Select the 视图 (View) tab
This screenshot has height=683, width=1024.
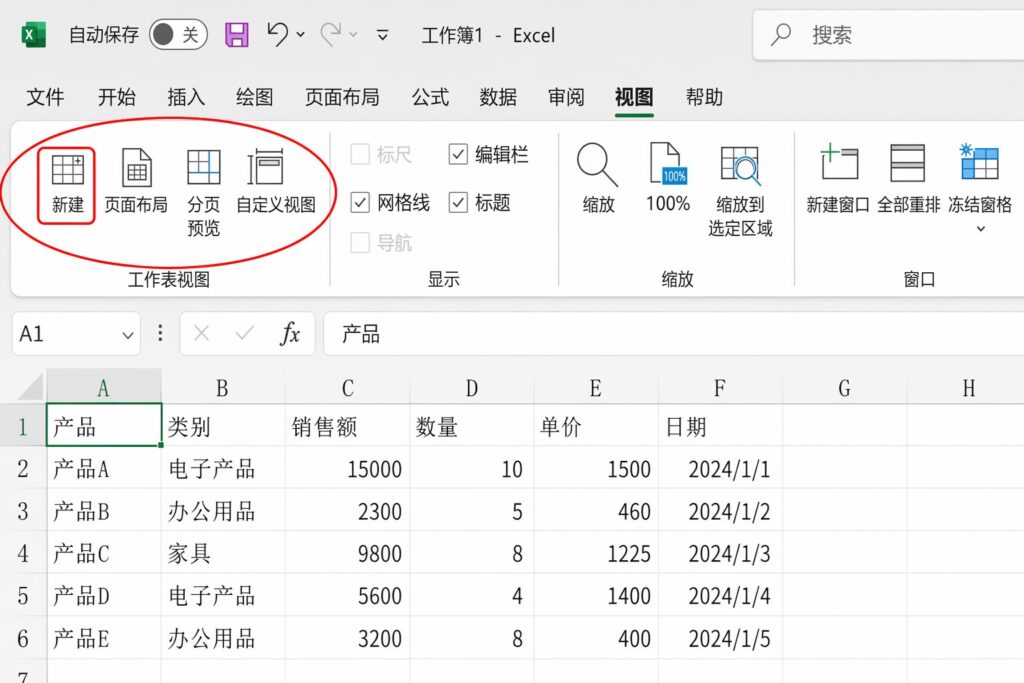click(x=634, y=97)
